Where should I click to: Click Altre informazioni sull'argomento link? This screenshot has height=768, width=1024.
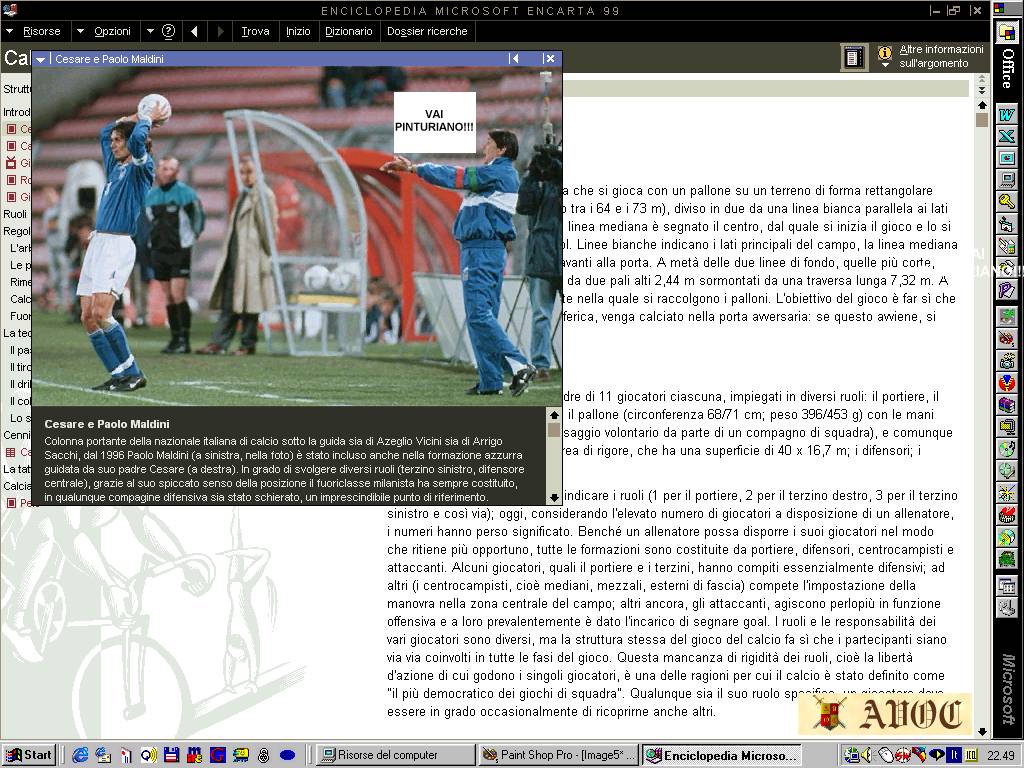click(941, 56)
